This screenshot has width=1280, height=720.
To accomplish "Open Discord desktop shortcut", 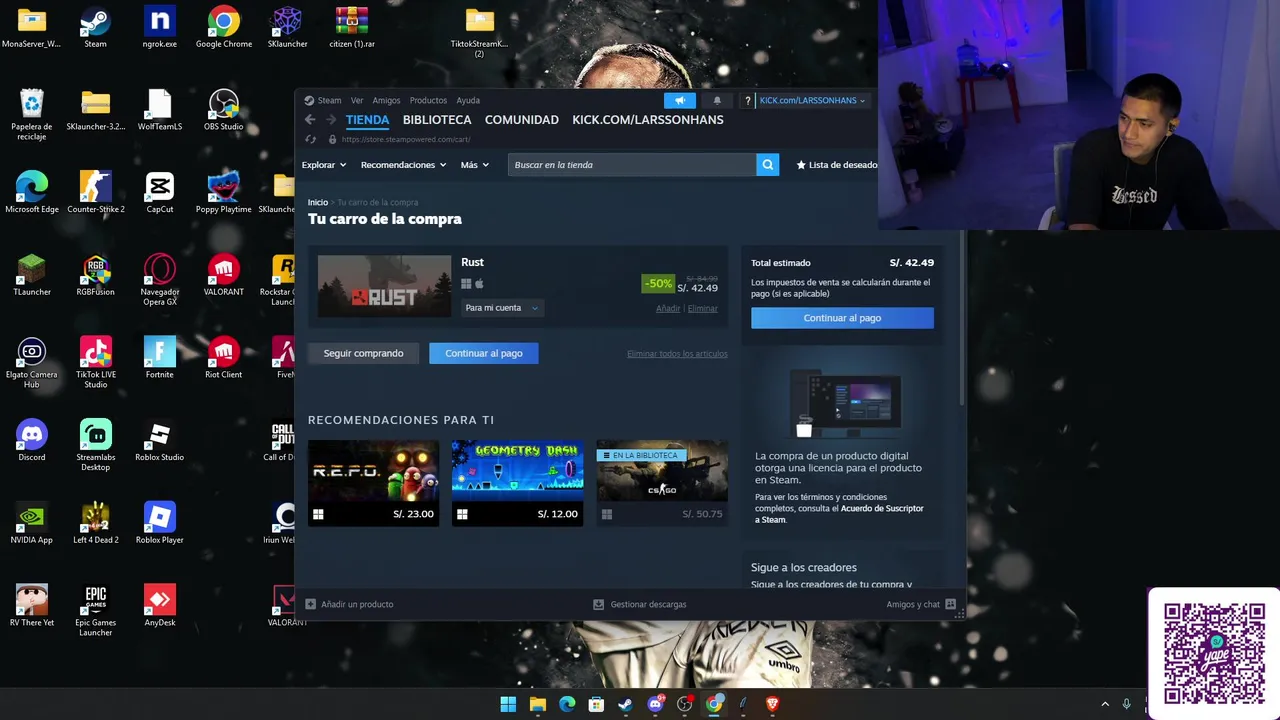I will click(32, 440).
